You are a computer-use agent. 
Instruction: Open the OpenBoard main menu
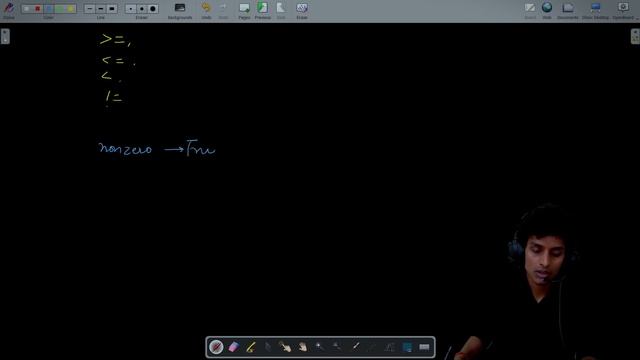[x=623, y=10]
